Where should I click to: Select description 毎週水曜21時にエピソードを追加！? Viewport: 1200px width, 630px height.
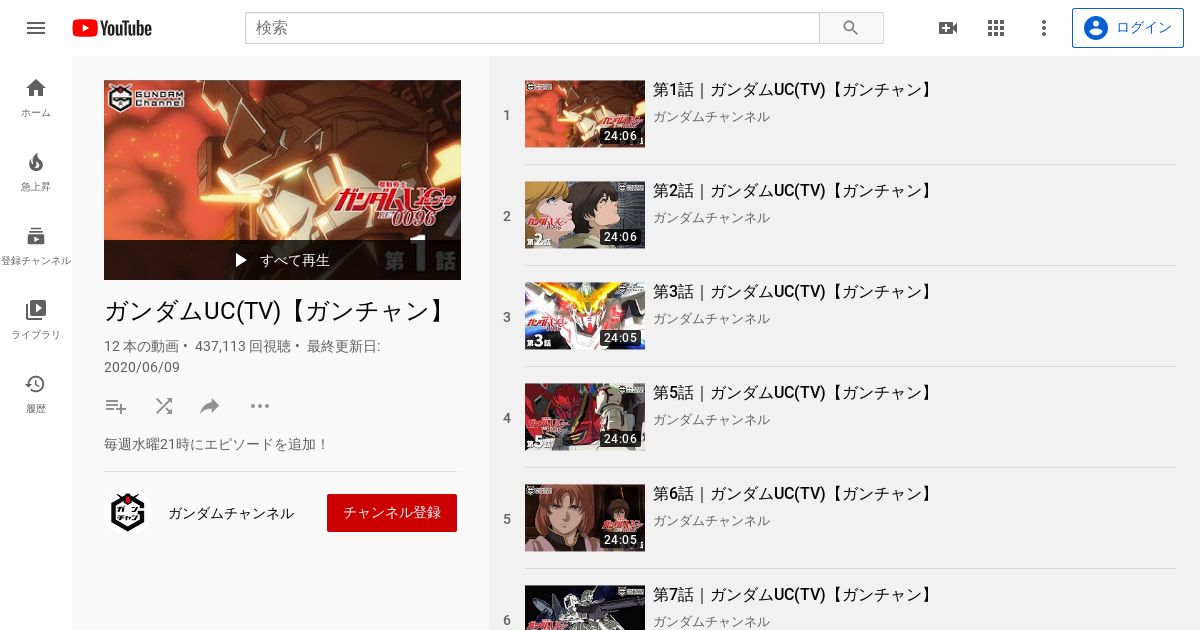tap(216, 444)
